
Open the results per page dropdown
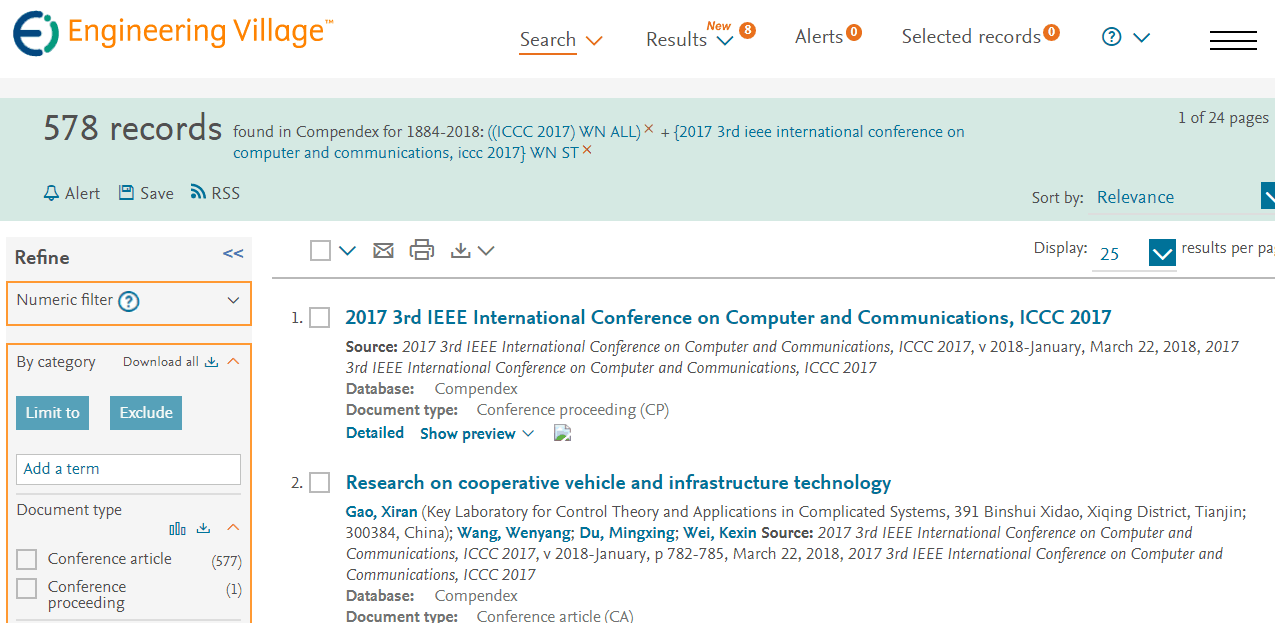pyautogui.click(x=1162, y=253)
